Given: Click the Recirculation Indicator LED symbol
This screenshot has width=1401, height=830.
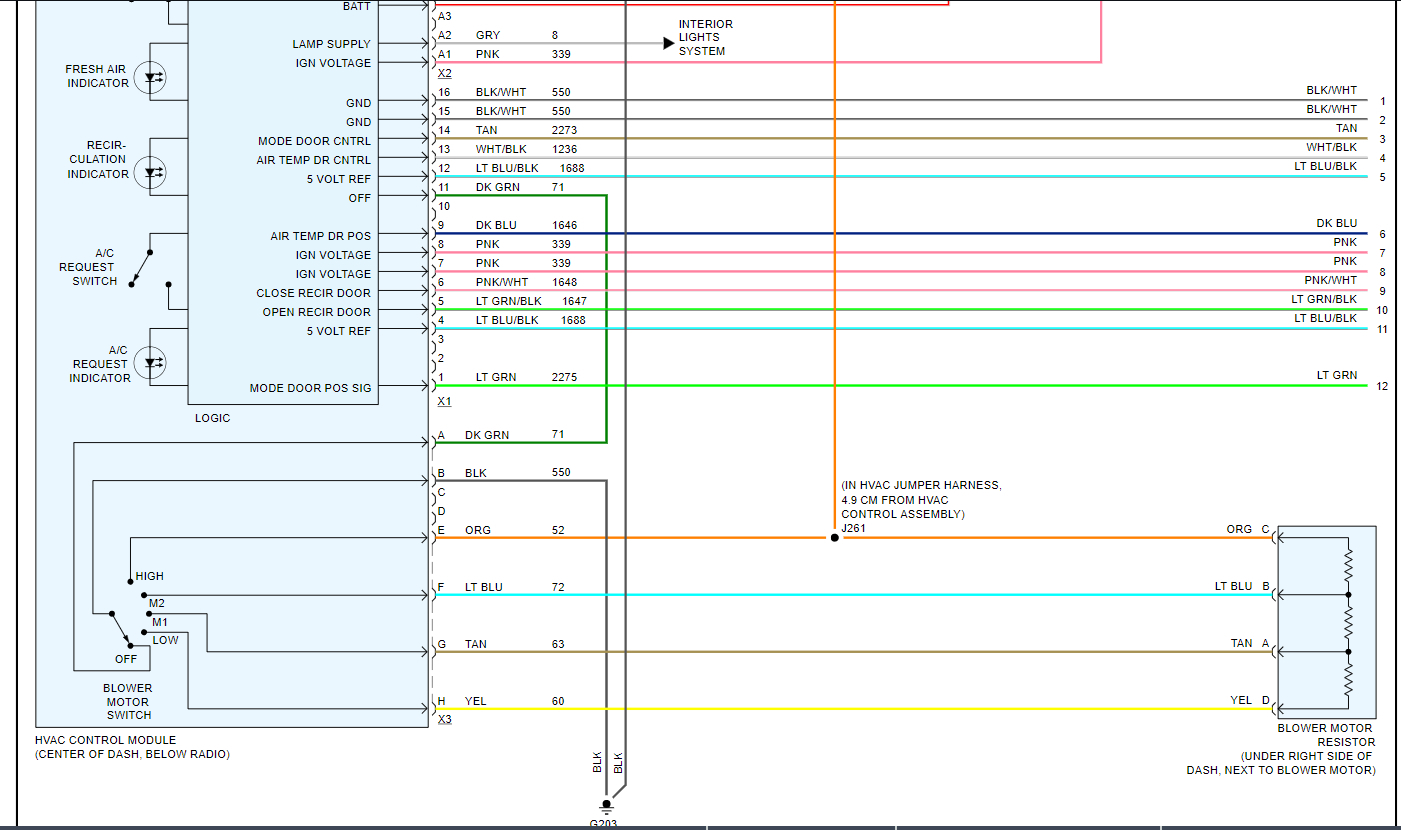Looking at the screenshot, I should click(152, 172).
